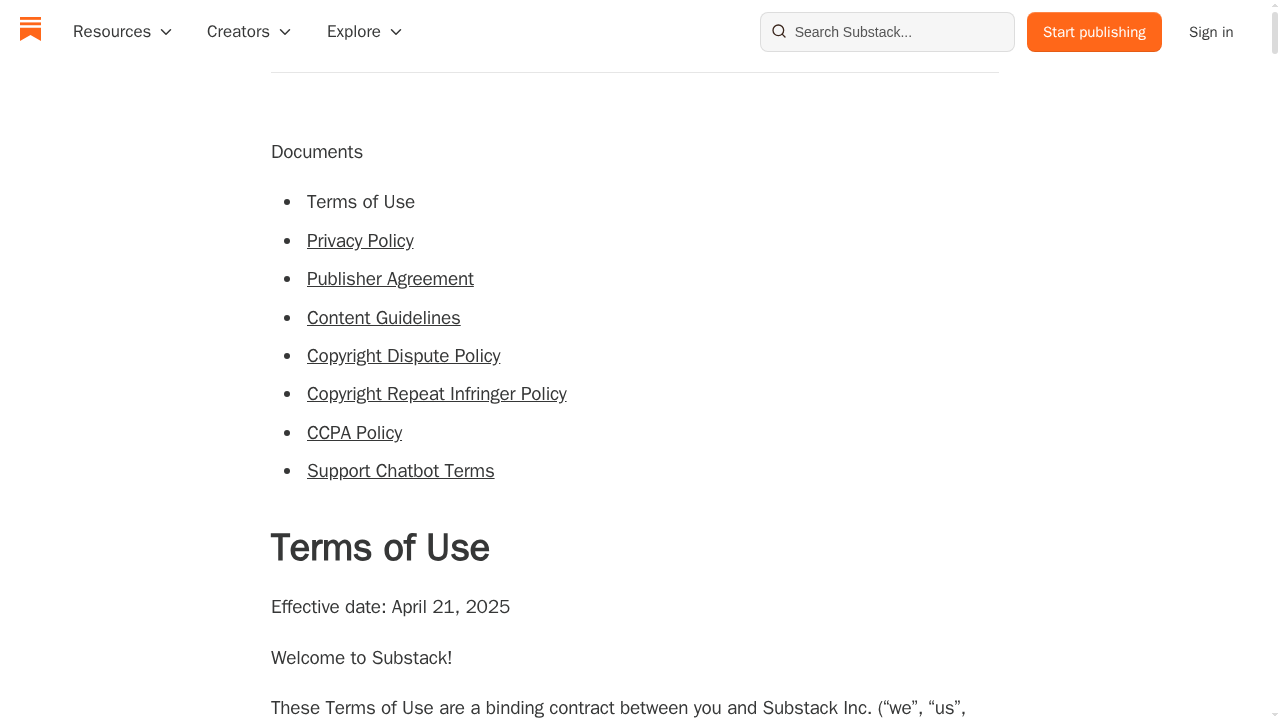Click the Start publishing button
Viewport: 1280px width, 720px height.
click(x=1094, y=32)
